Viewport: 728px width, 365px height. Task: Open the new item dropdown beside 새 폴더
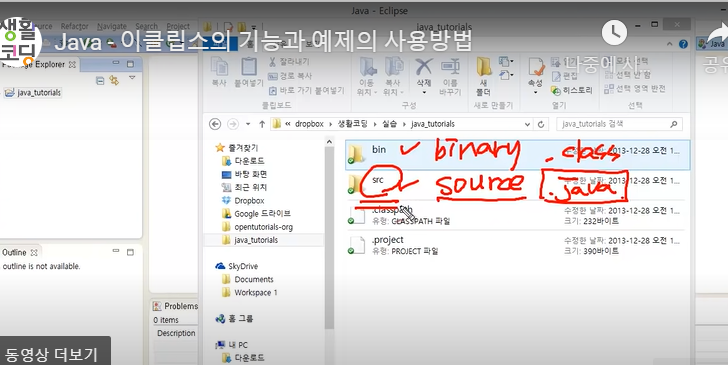[507, 61]
